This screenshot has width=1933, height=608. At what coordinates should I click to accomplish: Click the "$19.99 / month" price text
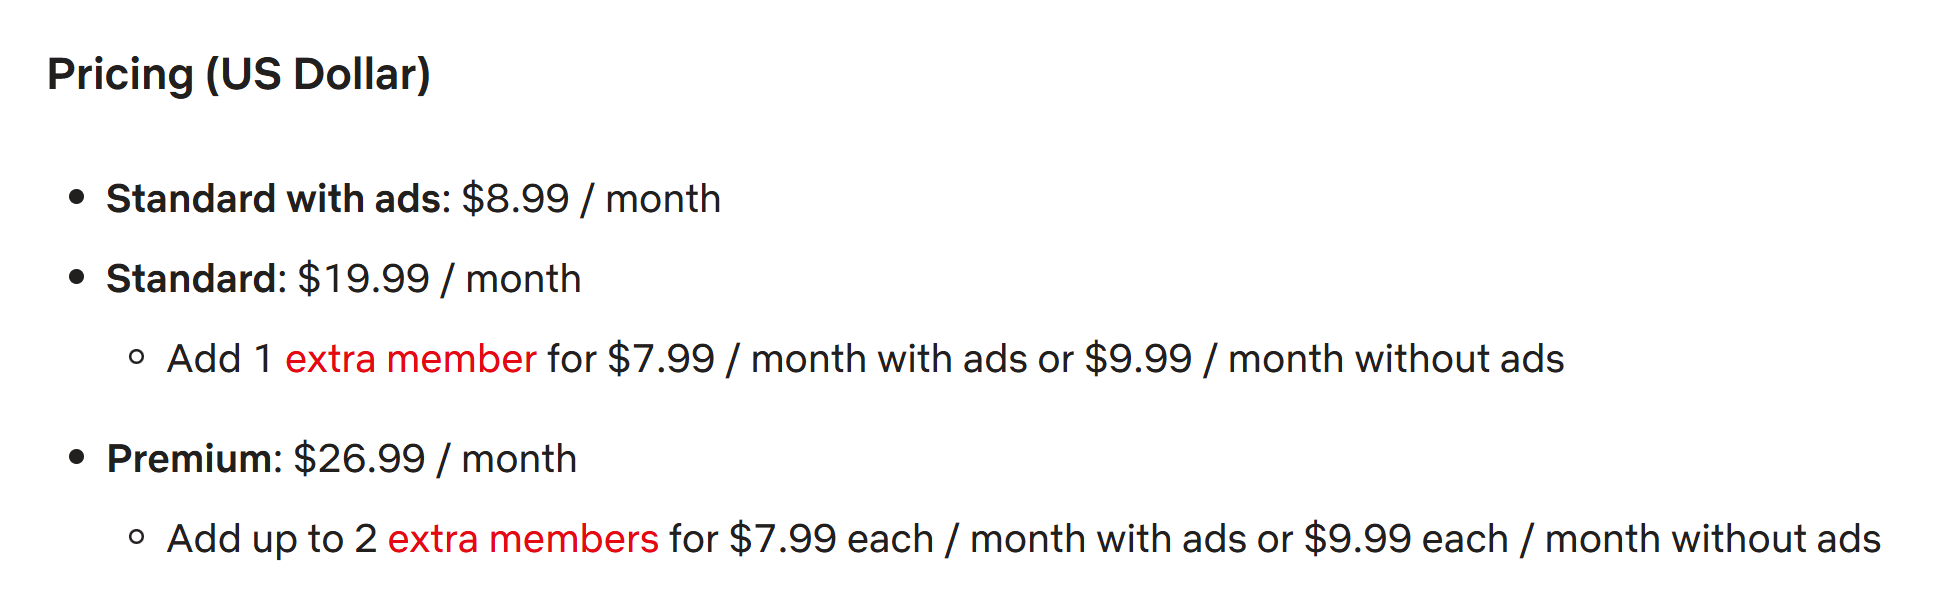pyautogui.click(x=439, y=279)
